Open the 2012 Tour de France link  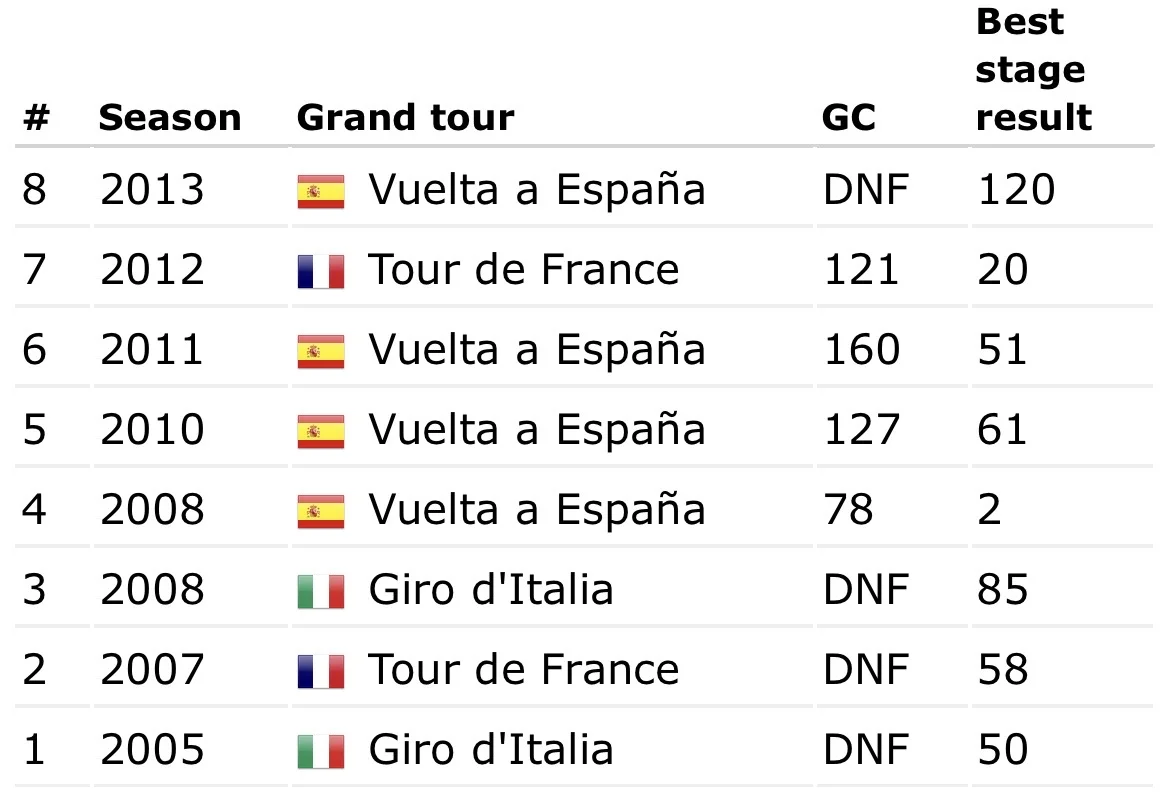pyautogui.click(x=524, y=269)
